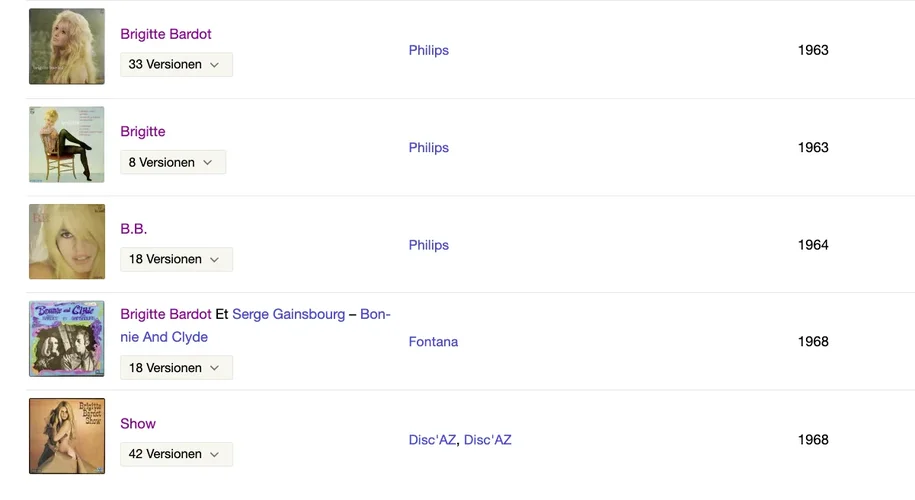Open the B.B. album cover thumbnail

(x=67, y=242)
